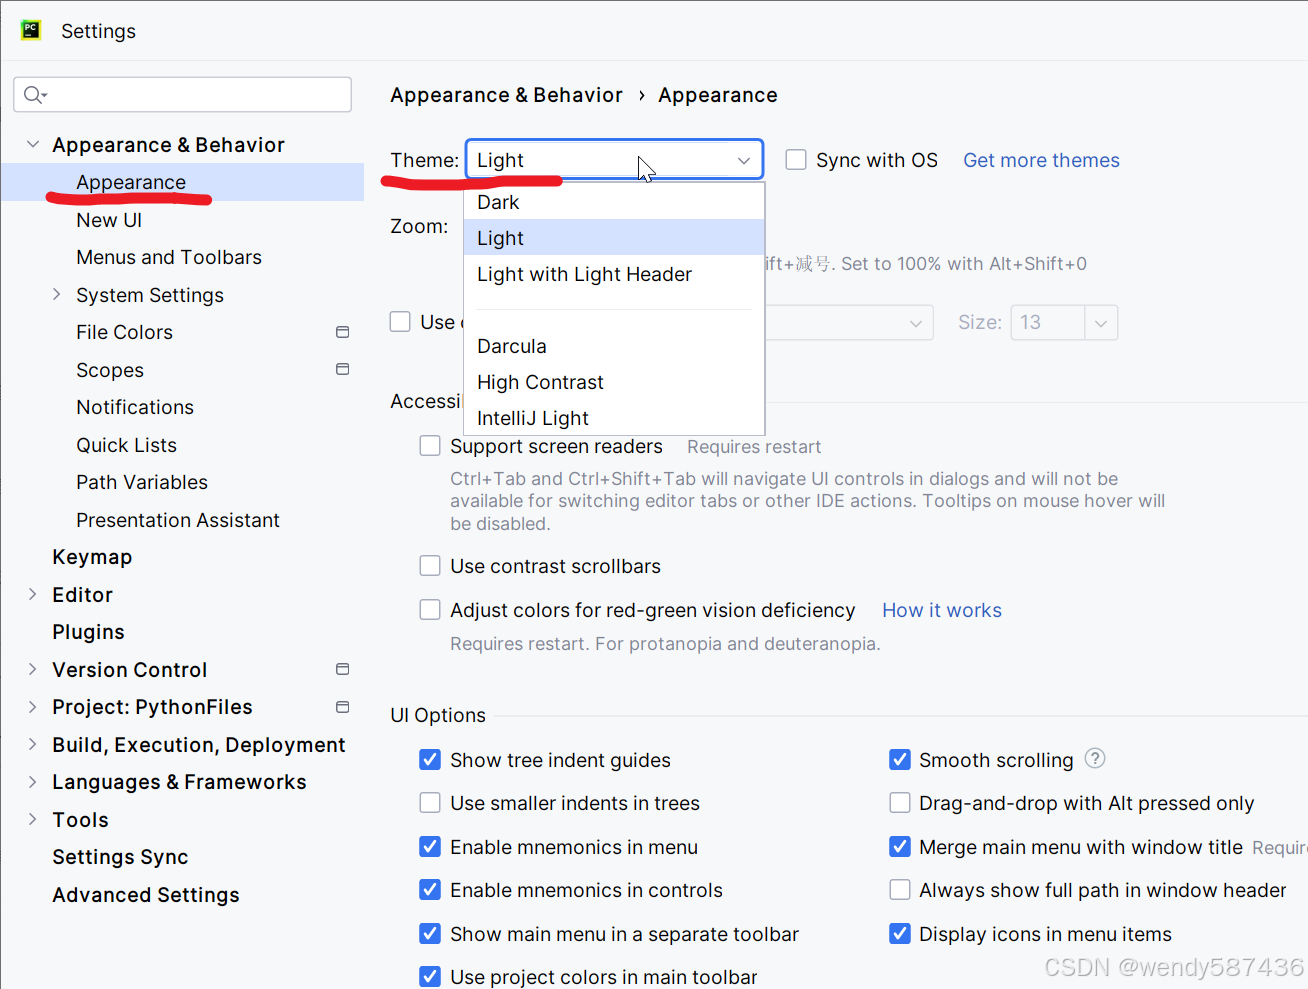Image resolution: width=1308 pixels, height=989 pixels.
Task: Toggle Sync with OS checkbox
Action: click(x=796, y=160)
